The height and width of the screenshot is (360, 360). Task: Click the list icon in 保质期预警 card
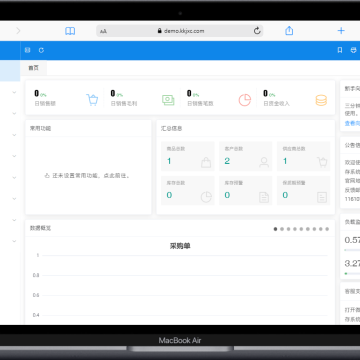[322, 197]
